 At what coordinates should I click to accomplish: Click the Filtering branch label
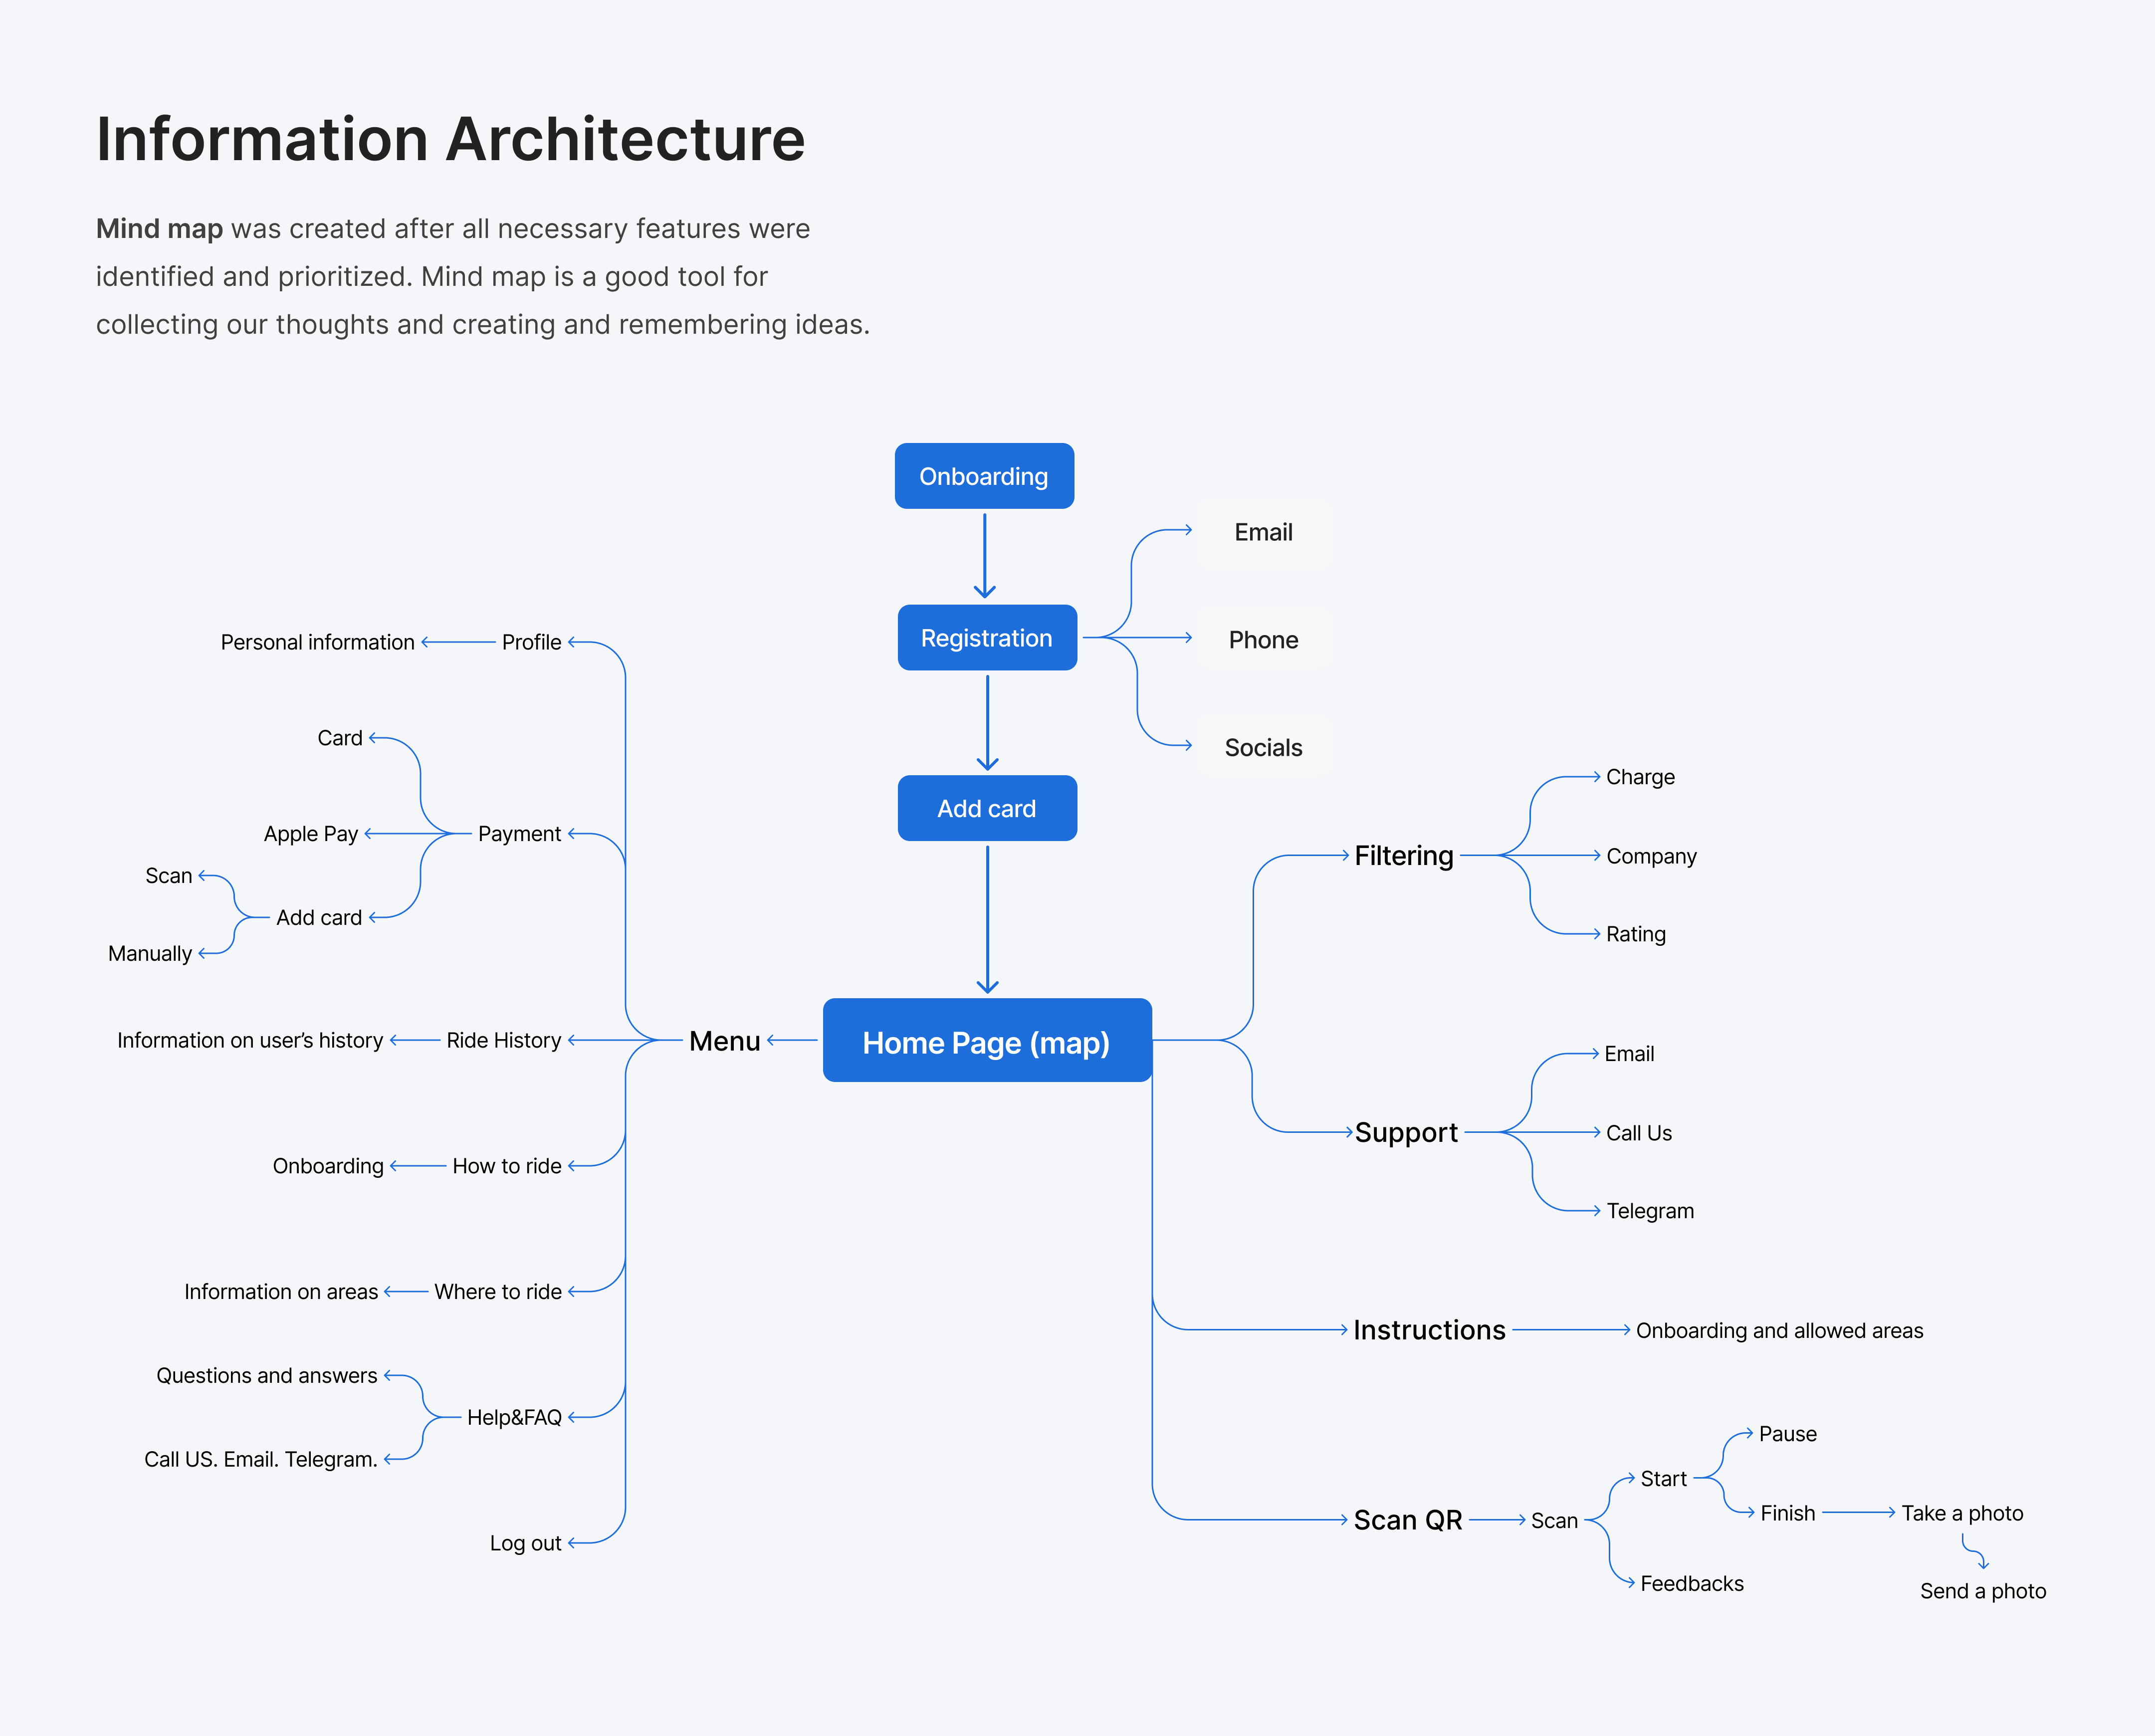click(x=1403, y=856)
